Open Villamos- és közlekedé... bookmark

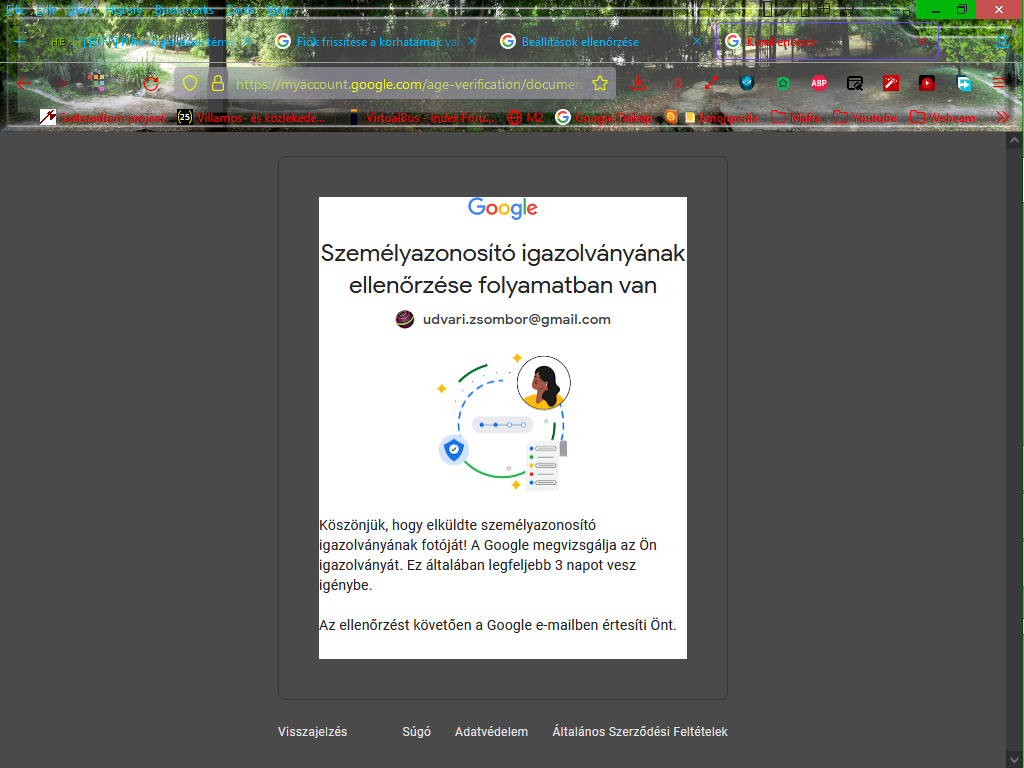[x=251, y=118]
